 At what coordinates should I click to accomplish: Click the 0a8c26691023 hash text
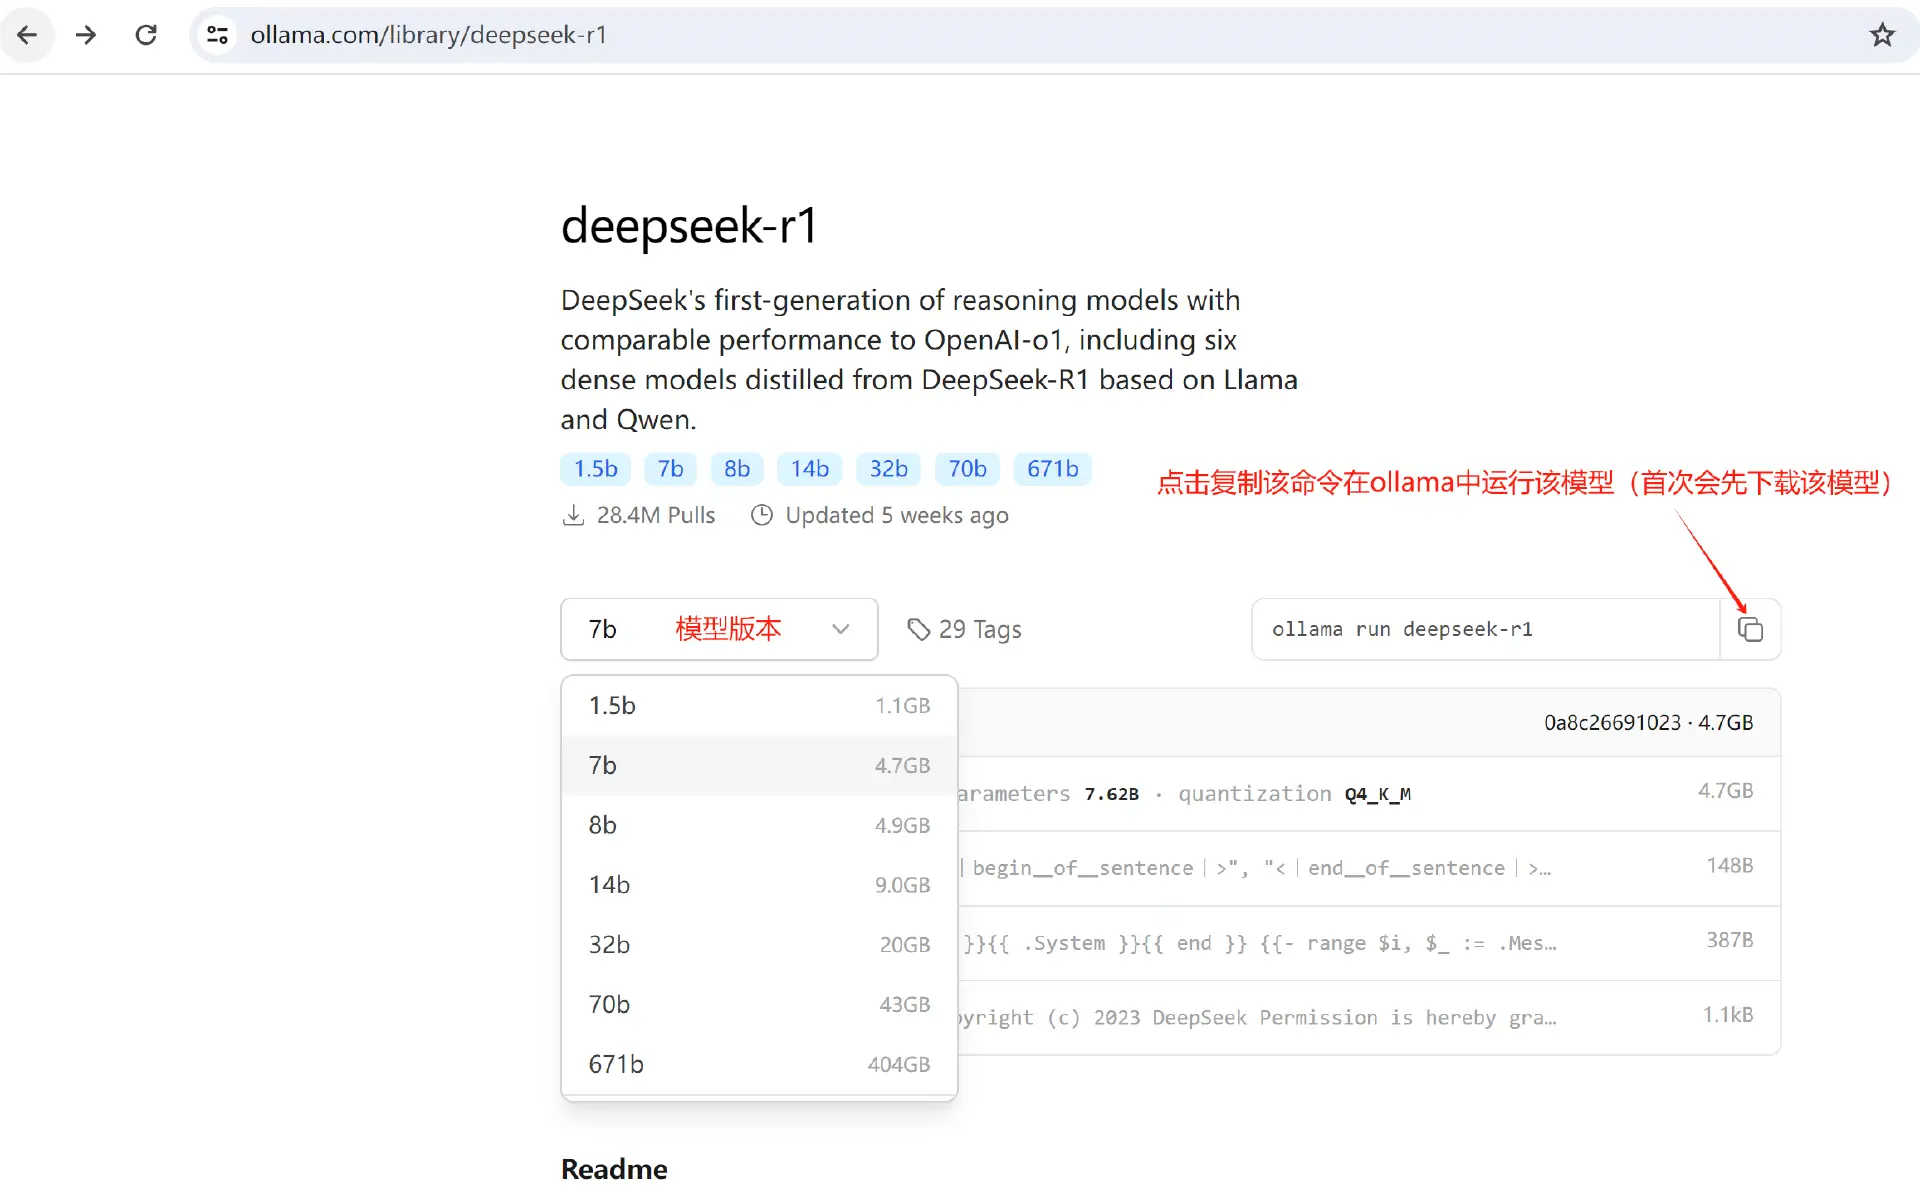click(x=1612, y=723)
